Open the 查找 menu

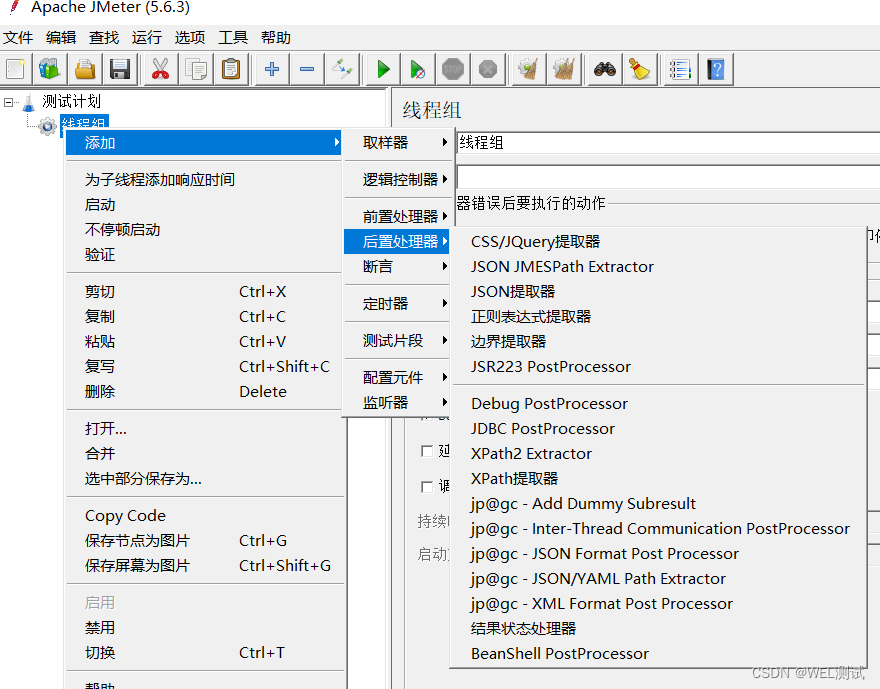tap(104, 38)
